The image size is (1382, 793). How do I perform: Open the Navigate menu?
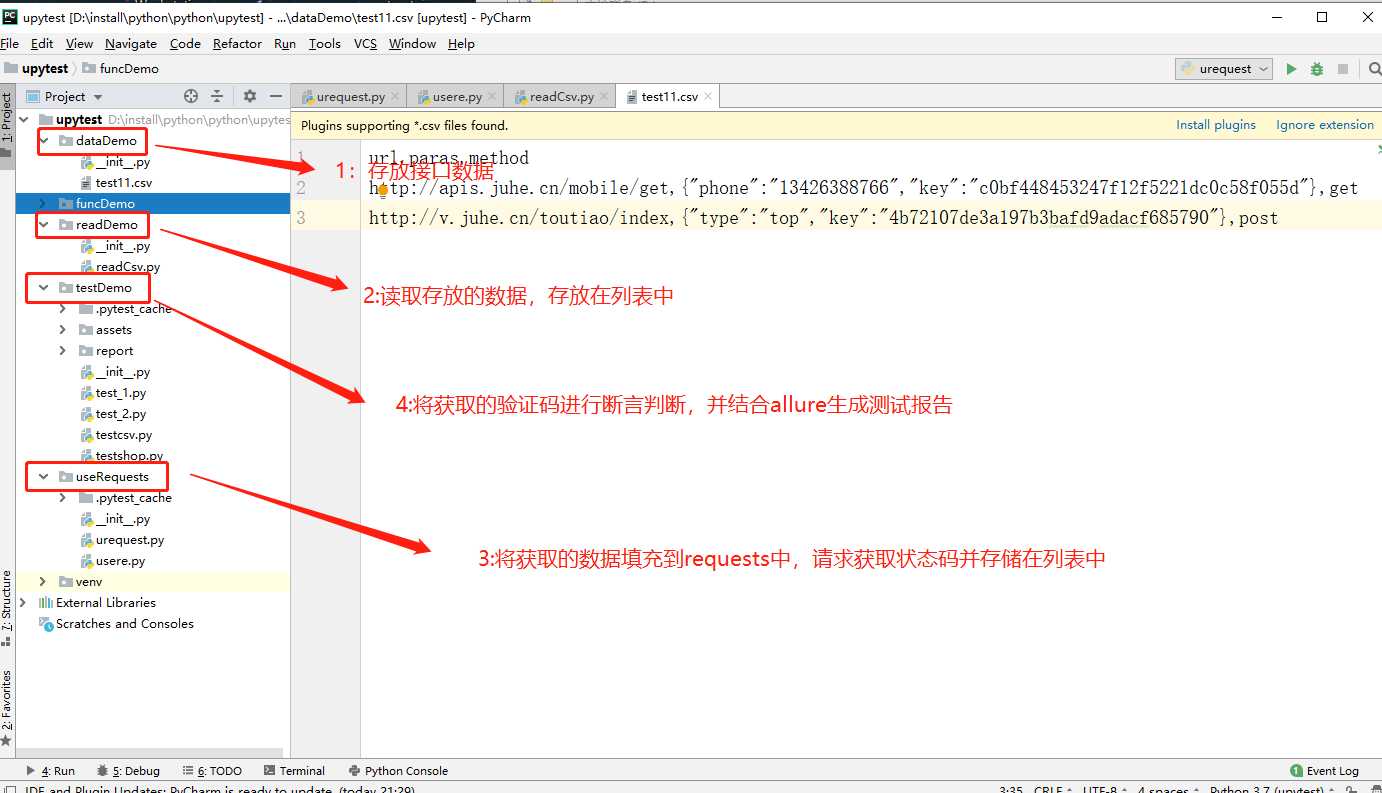131,43
